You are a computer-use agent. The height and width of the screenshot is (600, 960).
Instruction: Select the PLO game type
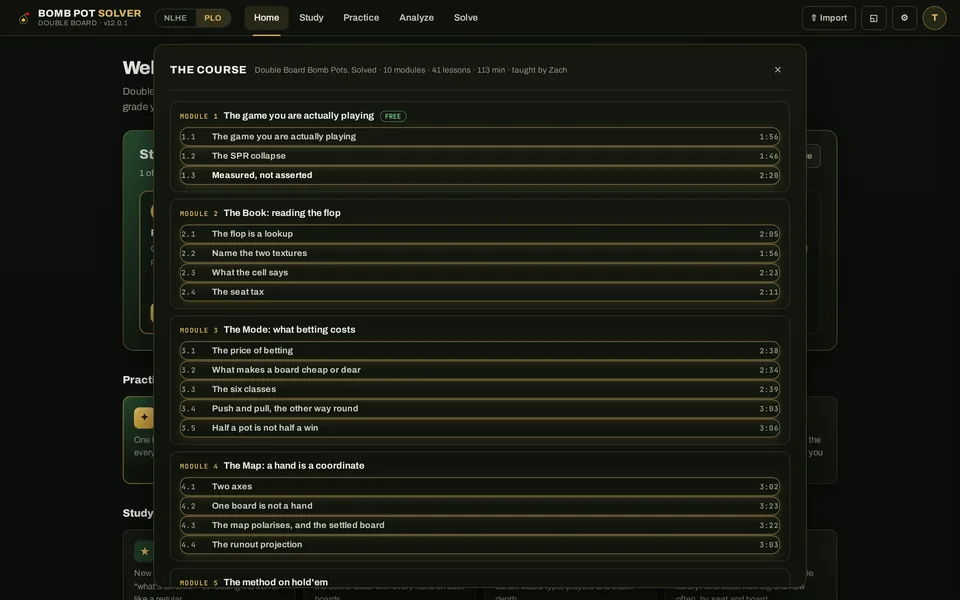coord(212,18)
